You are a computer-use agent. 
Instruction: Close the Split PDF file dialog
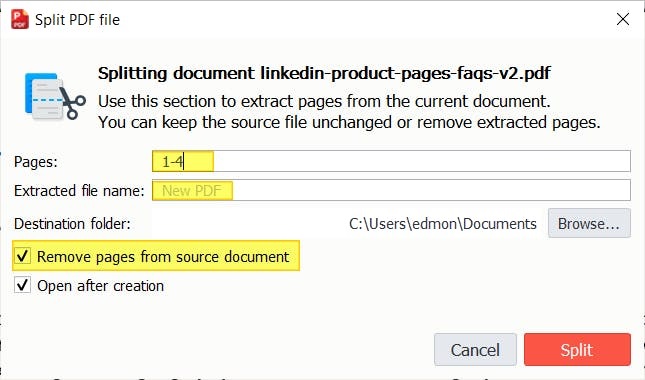click(x=623, y=19)
